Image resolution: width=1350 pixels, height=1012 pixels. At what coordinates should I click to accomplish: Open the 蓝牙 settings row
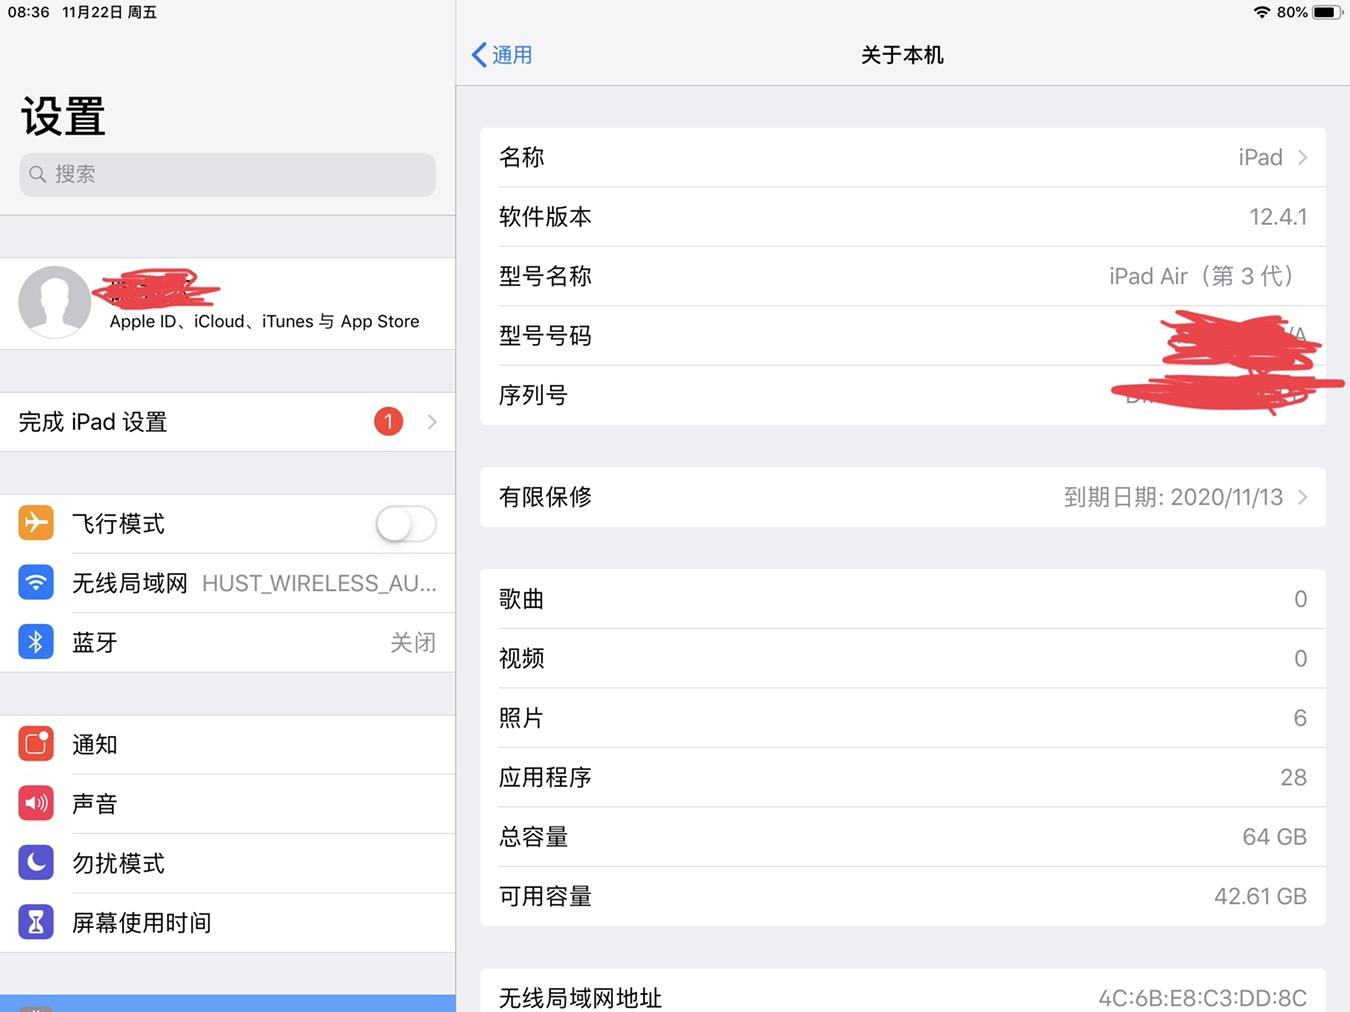(x=228, y=642)
